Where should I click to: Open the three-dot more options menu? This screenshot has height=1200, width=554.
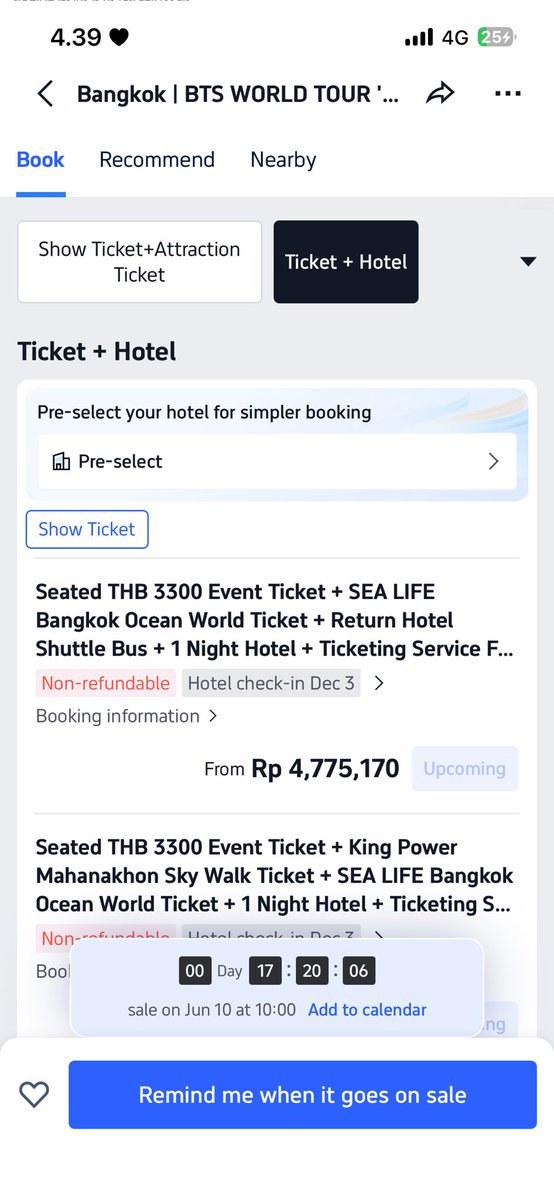click(x=508, y=94)
